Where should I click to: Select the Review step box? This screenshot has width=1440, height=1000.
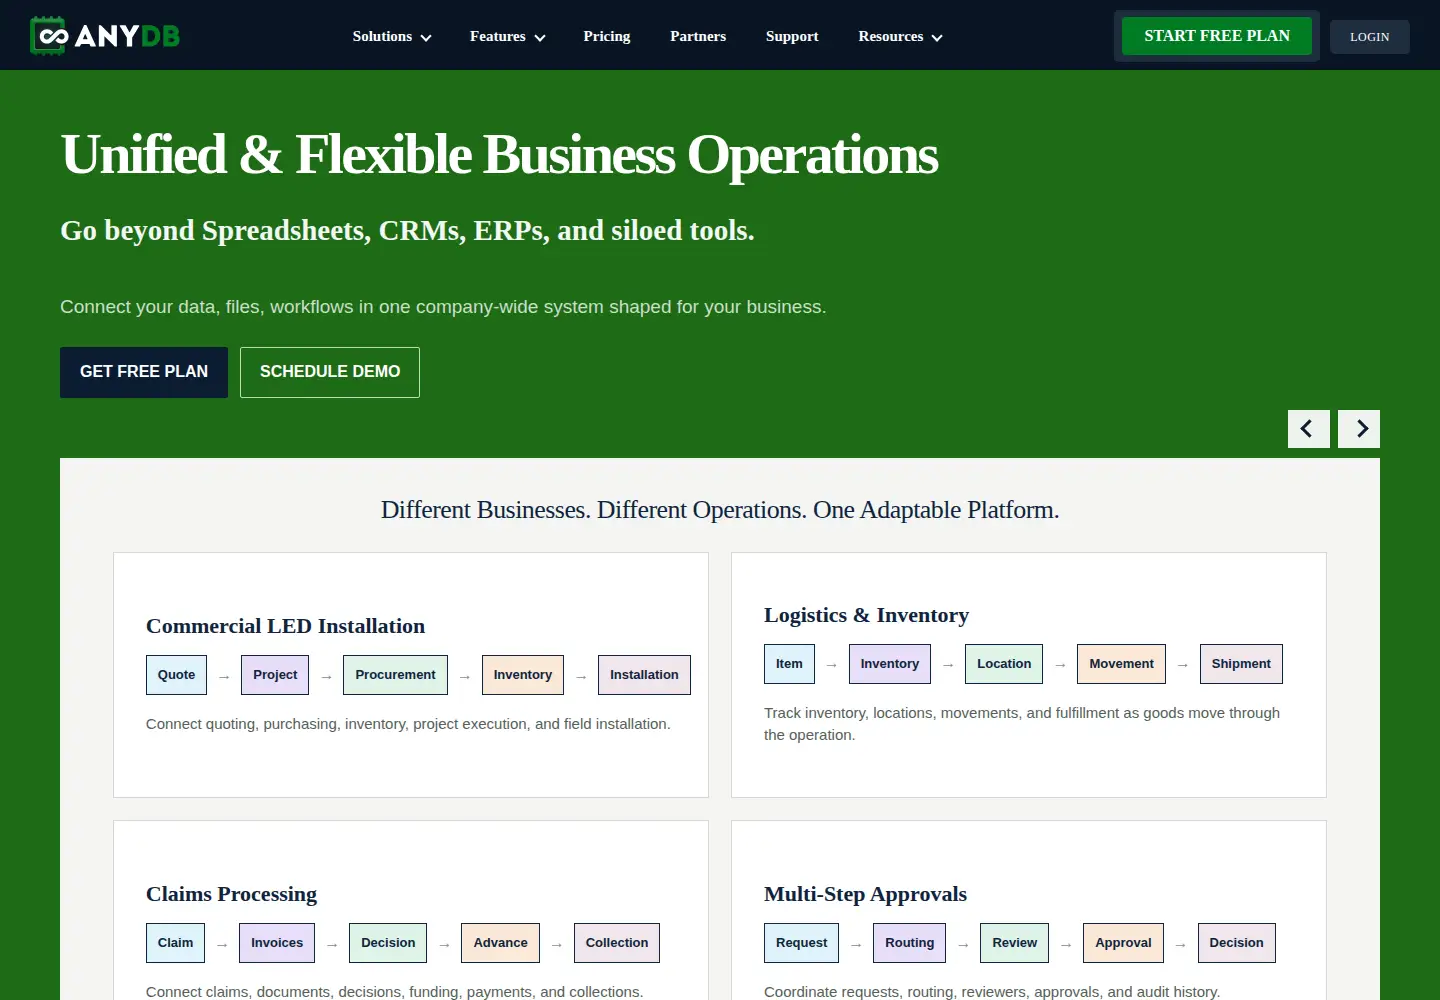pos(1015,943)
